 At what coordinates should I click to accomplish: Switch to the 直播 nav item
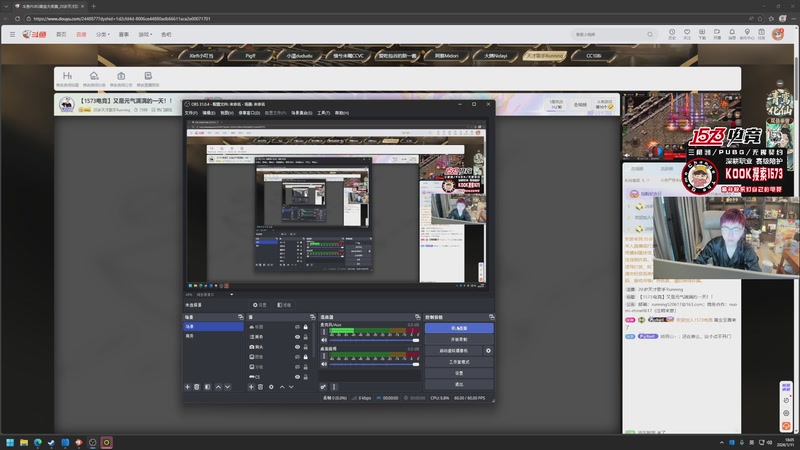click(81, 34)
